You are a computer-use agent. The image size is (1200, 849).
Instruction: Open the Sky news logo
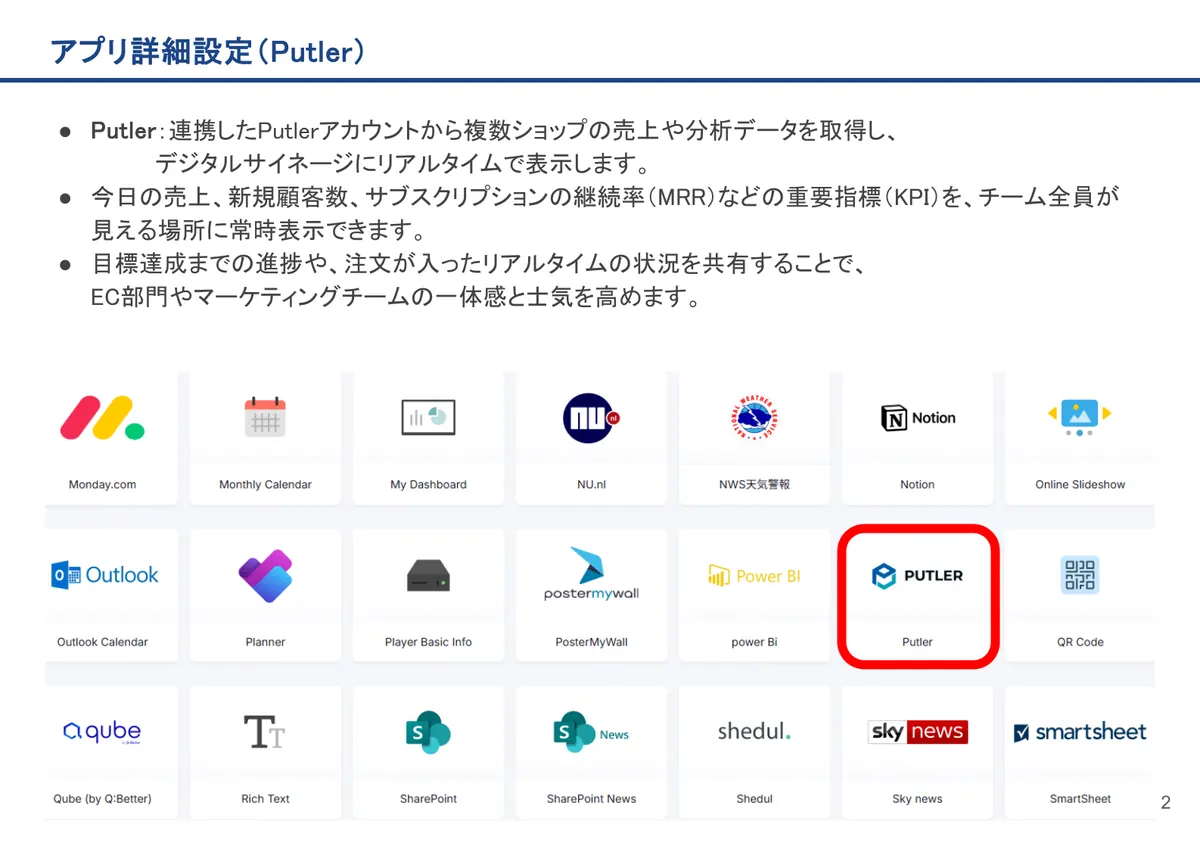click(x=918, y=732)
